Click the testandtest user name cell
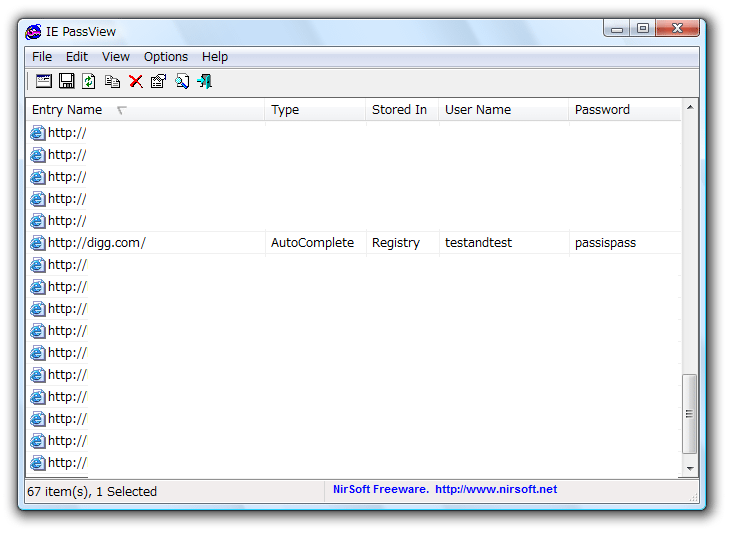This screenshot has height=533, width=730. [x=478, y=243]
